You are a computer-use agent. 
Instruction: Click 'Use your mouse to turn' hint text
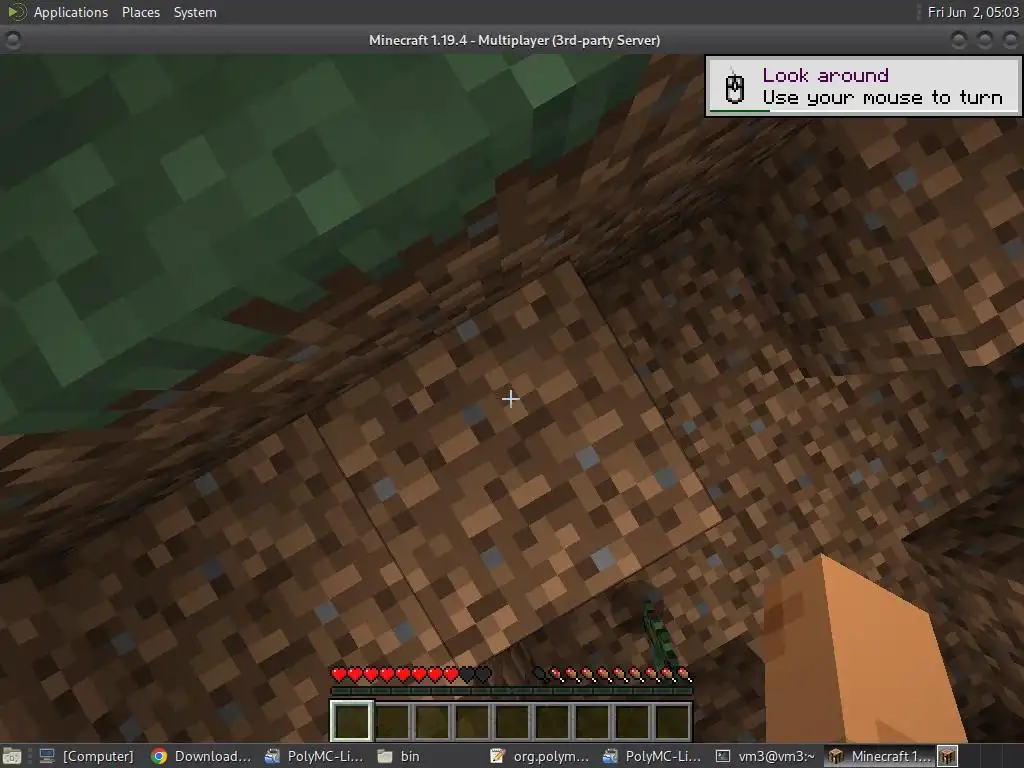(x=882, y=98)
